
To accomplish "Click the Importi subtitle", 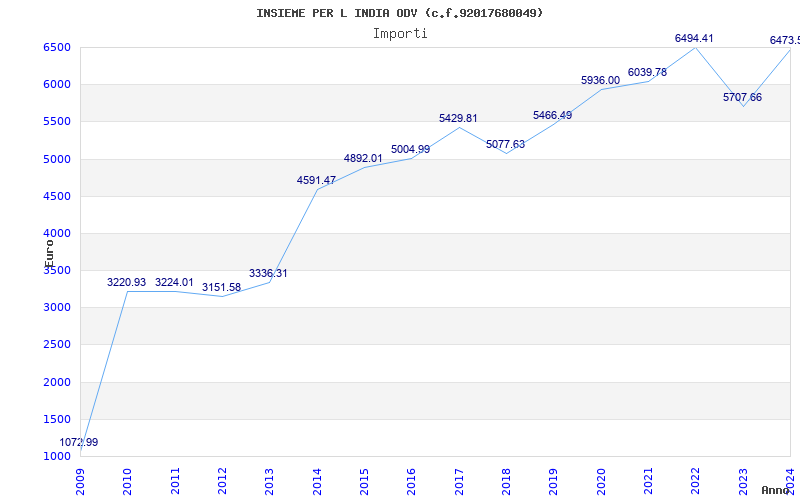I will [400, 34].
